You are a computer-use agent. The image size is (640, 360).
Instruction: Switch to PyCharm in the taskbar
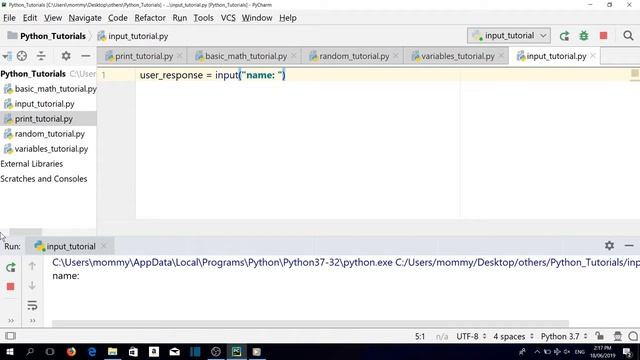(236, 351)
